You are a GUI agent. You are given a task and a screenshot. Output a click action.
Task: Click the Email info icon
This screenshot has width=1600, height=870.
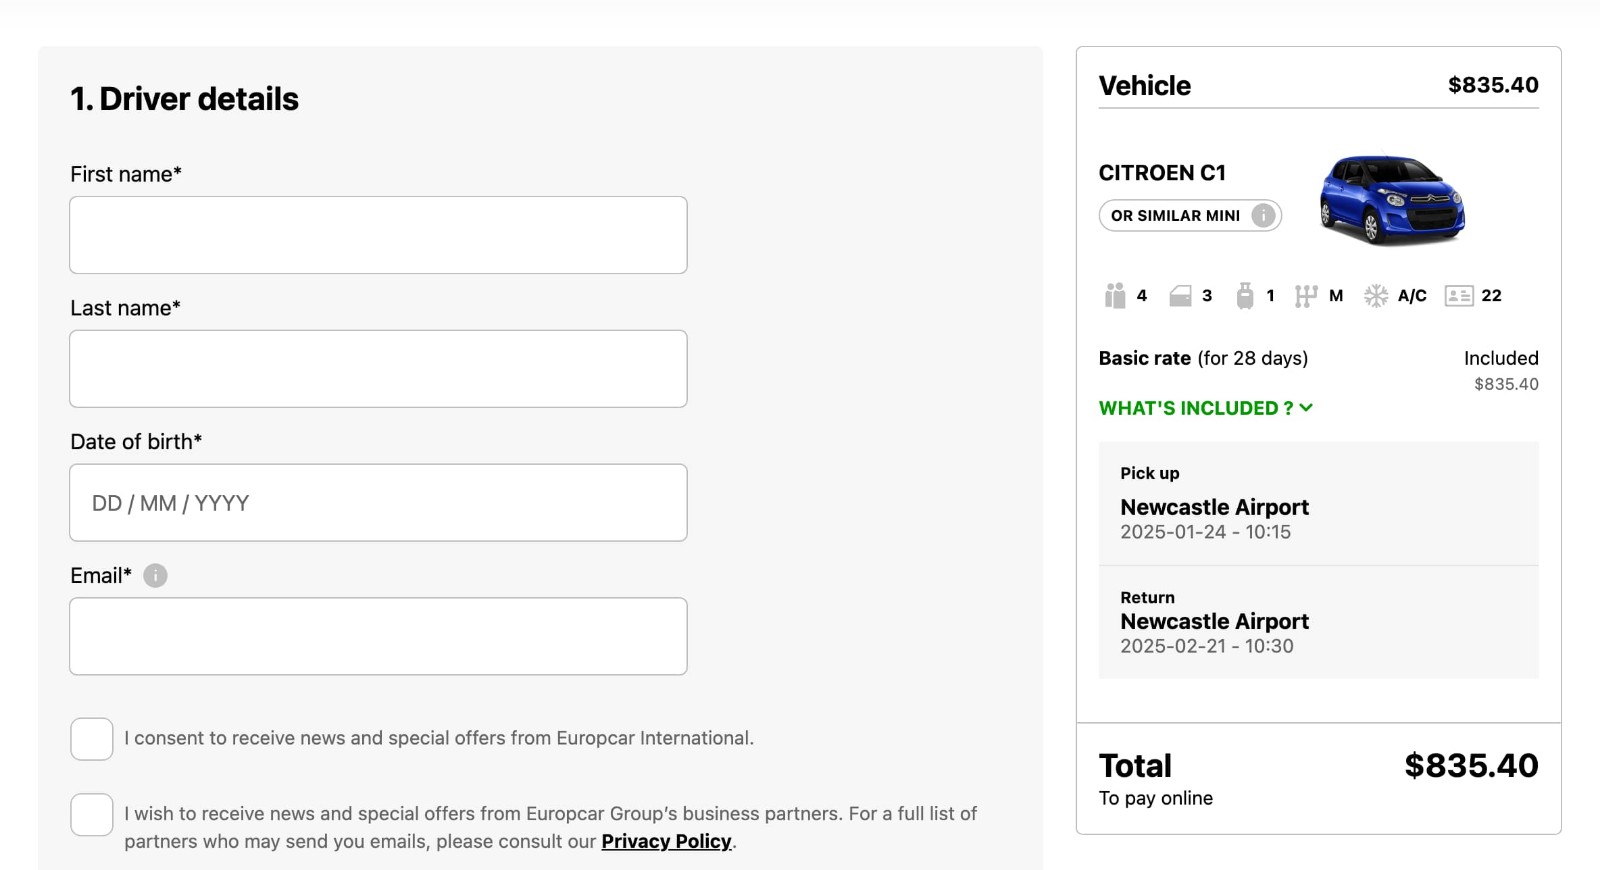(155, 576)
